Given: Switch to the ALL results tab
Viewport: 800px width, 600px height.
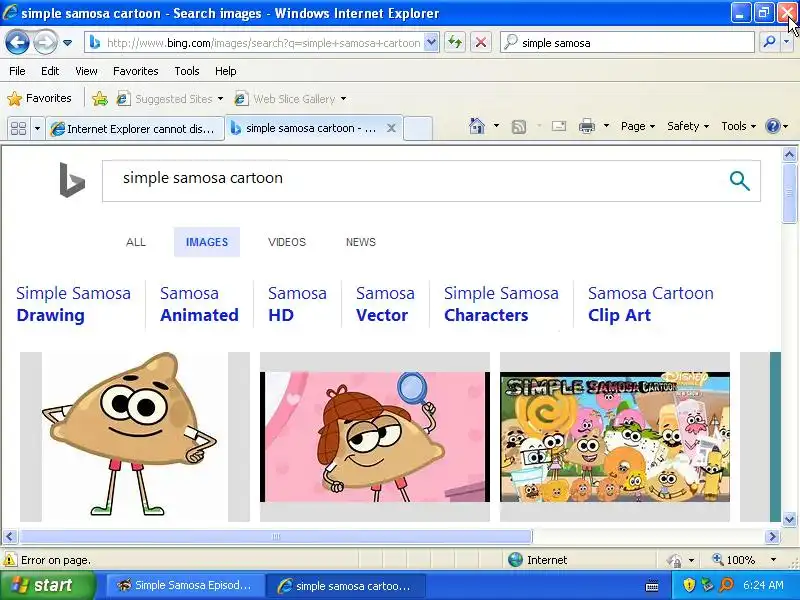Looking at the screenshot, I should [x=136, y=242].
